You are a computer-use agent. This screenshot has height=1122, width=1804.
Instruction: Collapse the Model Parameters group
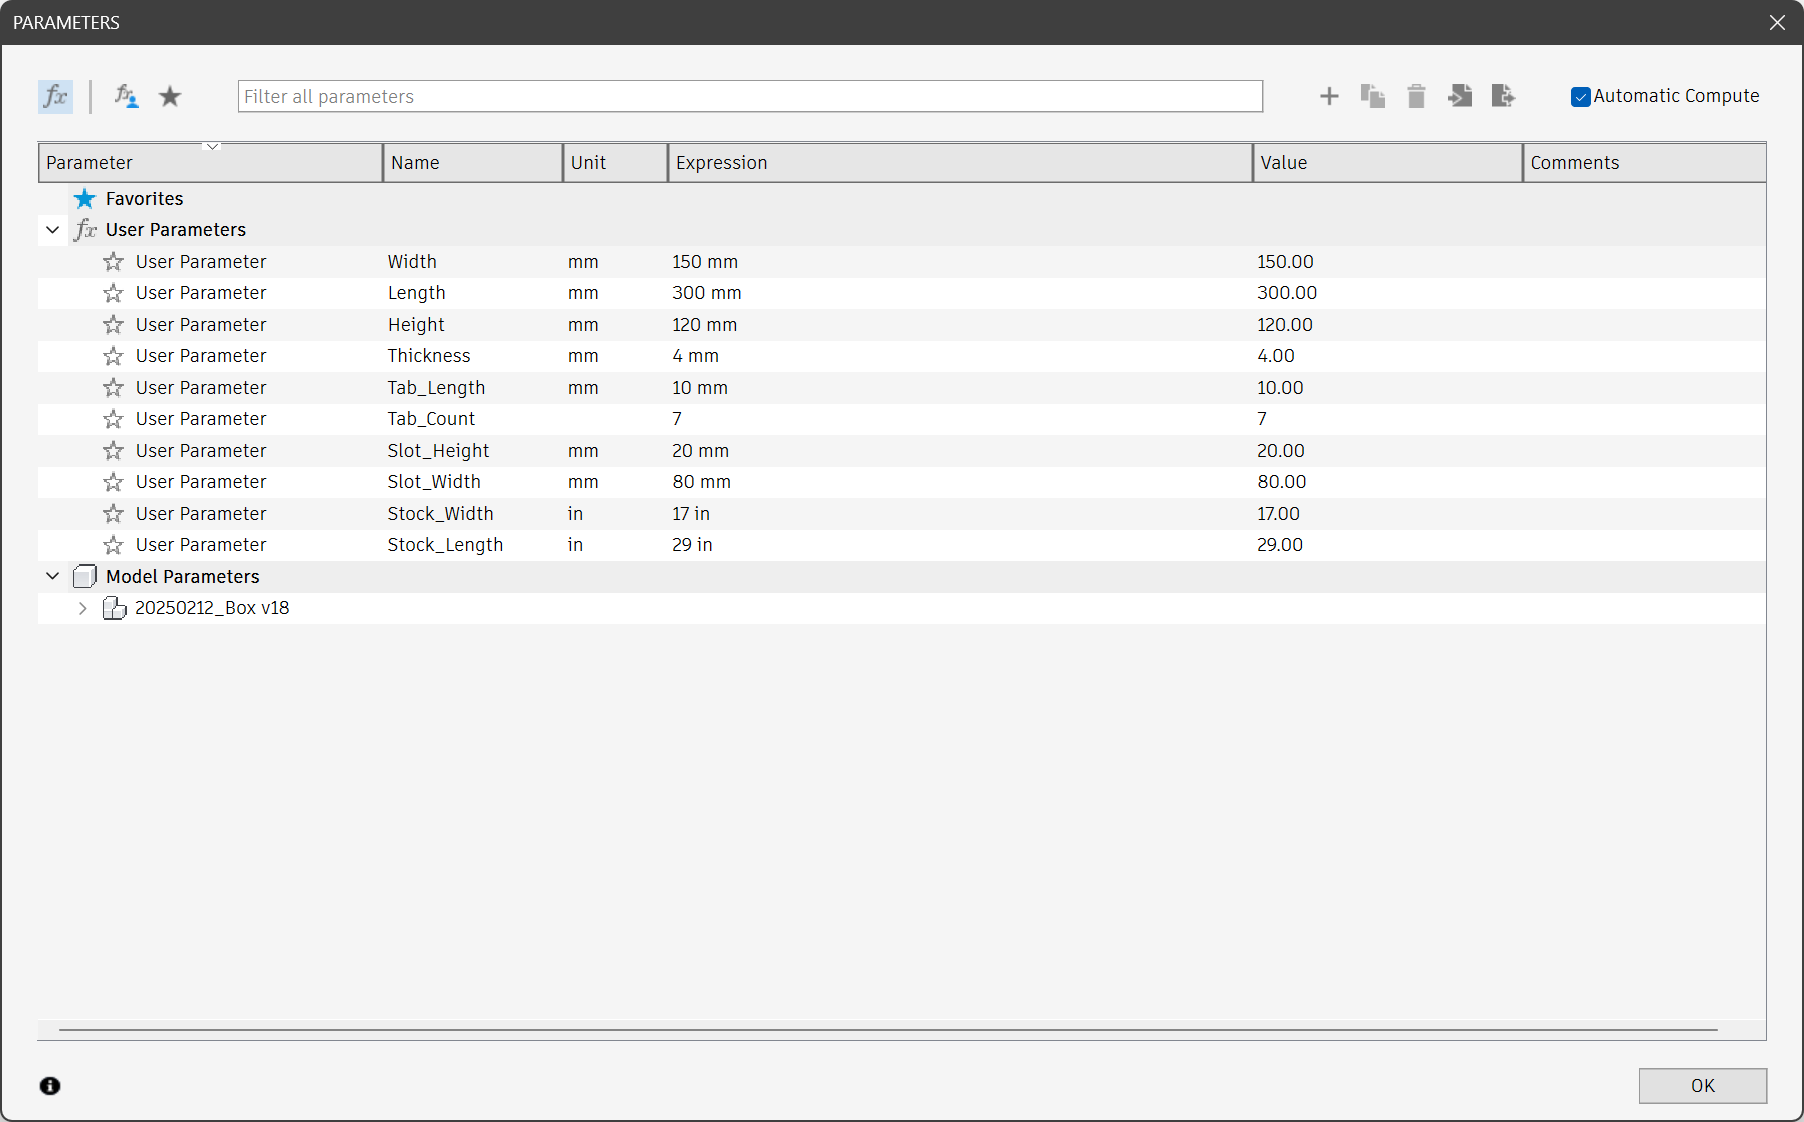point(53,577)
